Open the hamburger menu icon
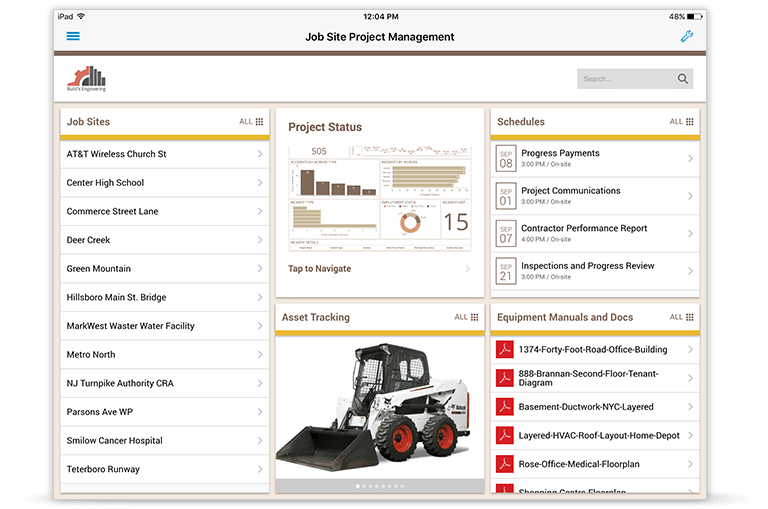The width and height of the screenshot is (768, 509). pos(73,37)
